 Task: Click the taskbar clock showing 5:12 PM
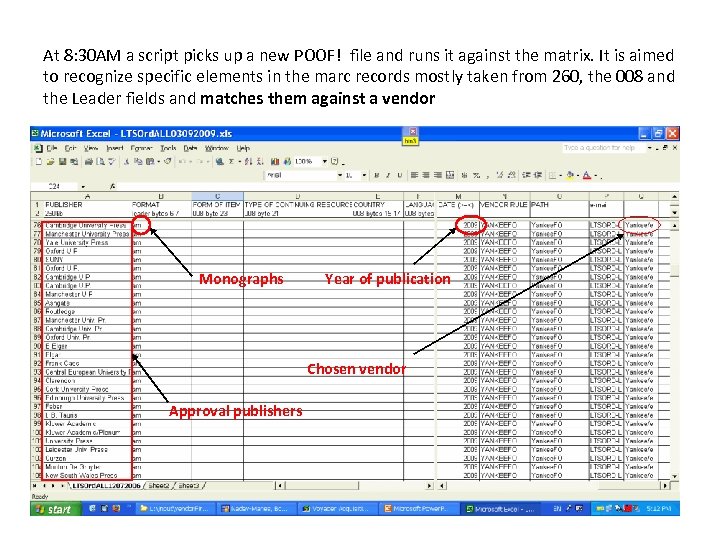(658, 509)
